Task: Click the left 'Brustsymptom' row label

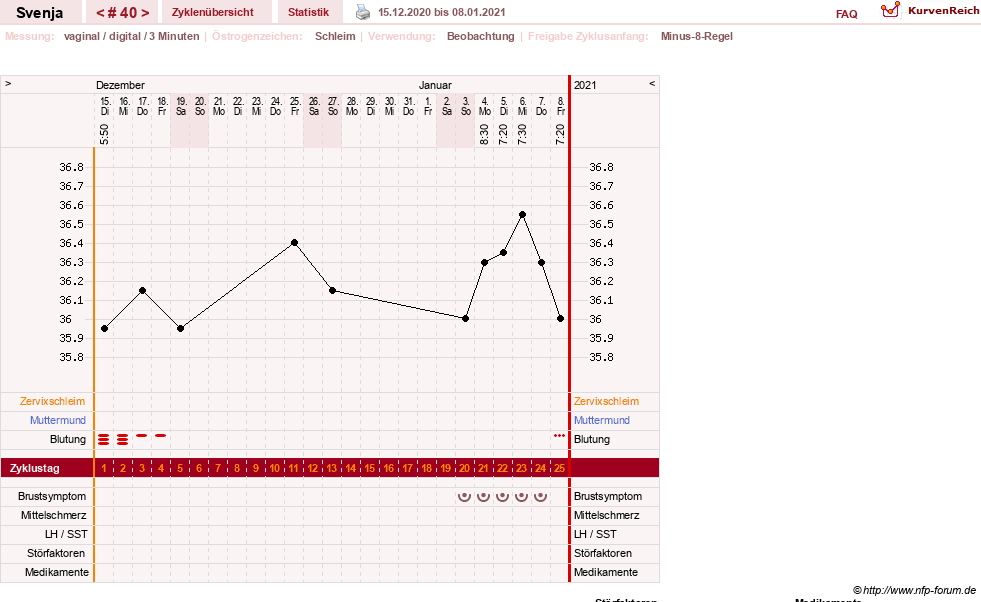Action: pyautogui.click(x=52, y=496)
